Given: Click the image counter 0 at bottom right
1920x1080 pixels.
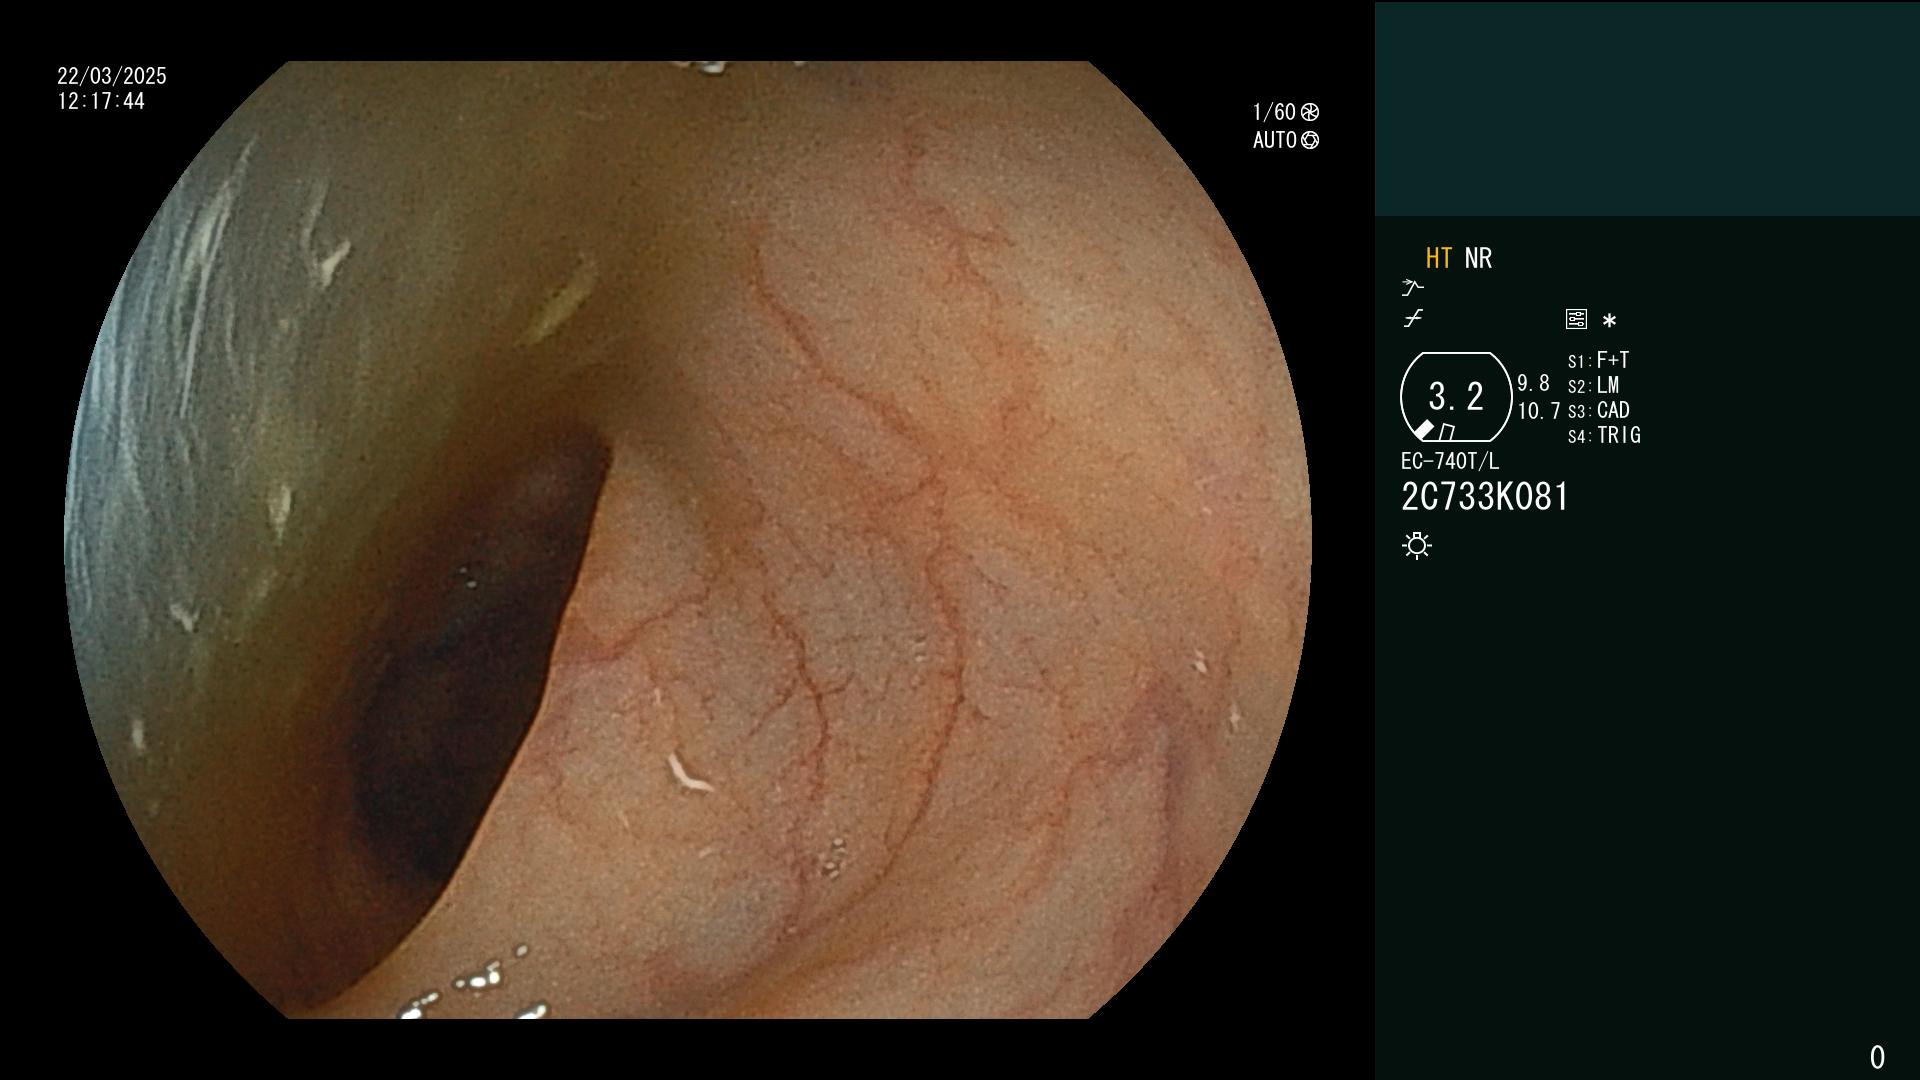Looking at the screenshot, I should (1877, 1057).
